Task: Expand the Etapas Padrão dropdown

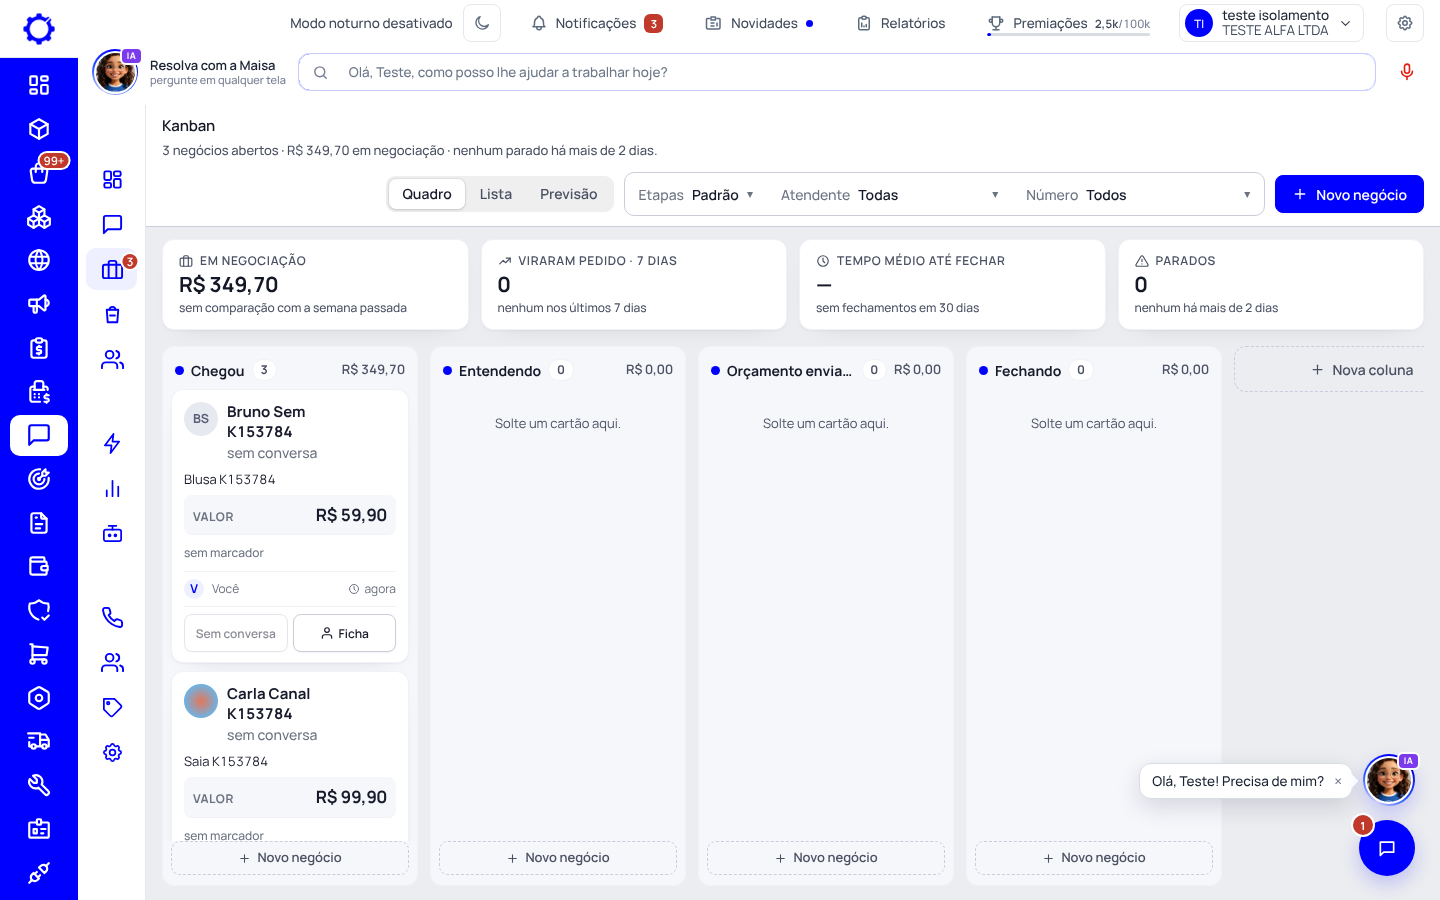Action: coord(696,195)
